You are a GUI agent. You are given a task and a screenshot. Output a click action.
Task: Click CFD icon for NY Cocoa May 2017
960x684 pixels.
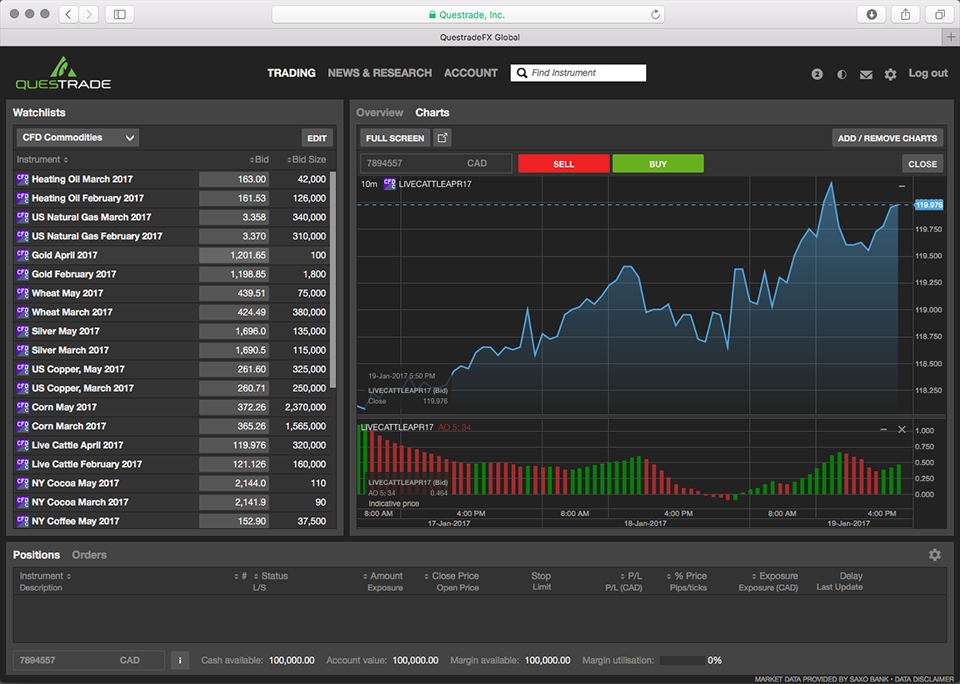coord(23,483)
